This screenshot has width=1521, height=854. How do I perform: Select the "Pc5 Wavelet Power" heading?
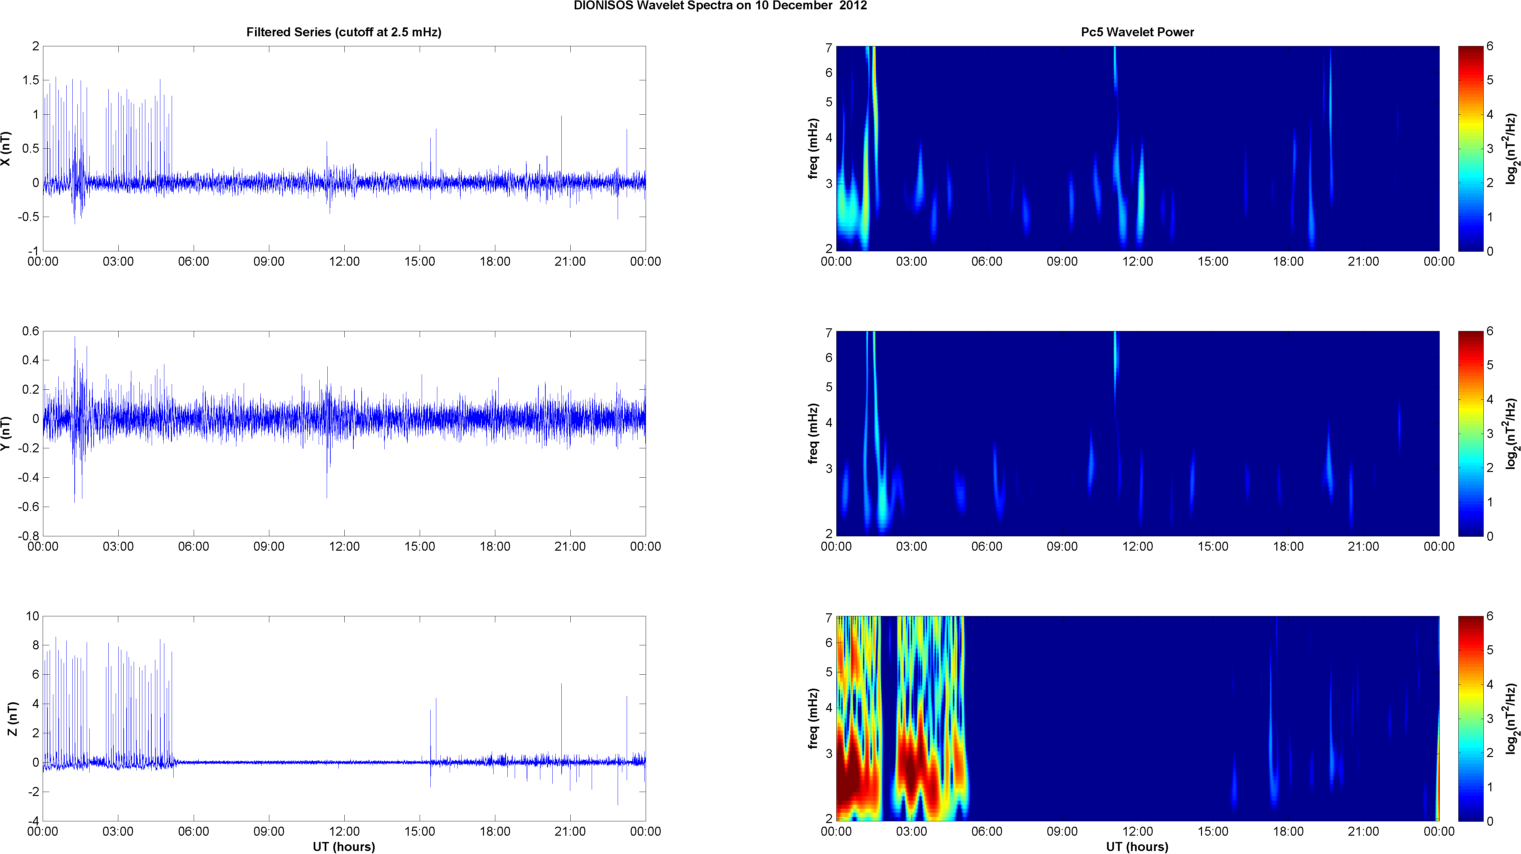coord(1137,32)
